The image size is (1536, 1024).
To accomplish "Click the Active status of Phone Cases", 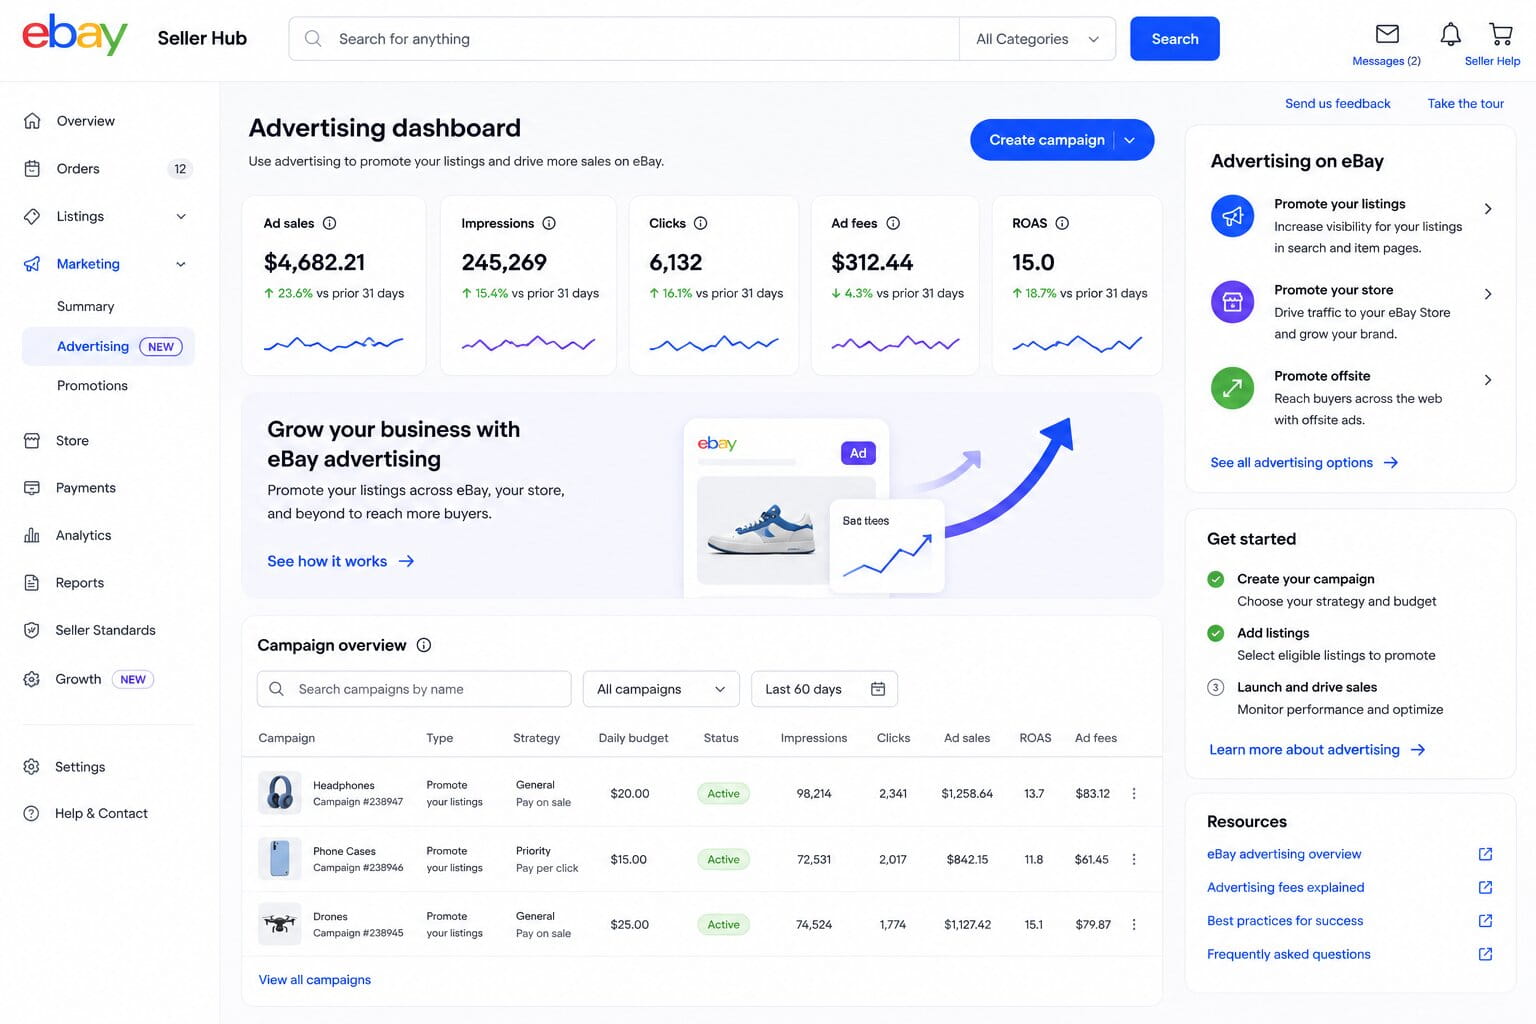I will click(723, 859).
